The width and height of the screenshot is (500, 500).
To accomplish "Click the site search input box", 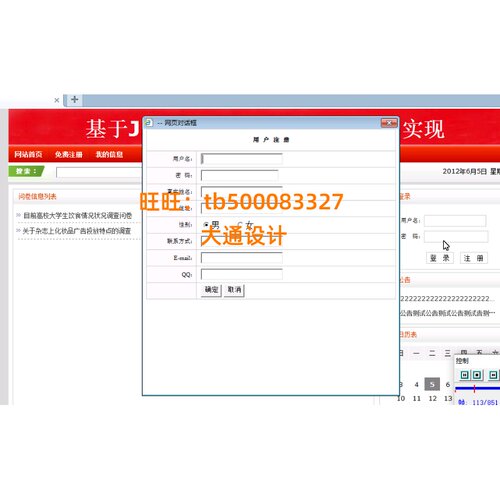I will tap(99, 172).
